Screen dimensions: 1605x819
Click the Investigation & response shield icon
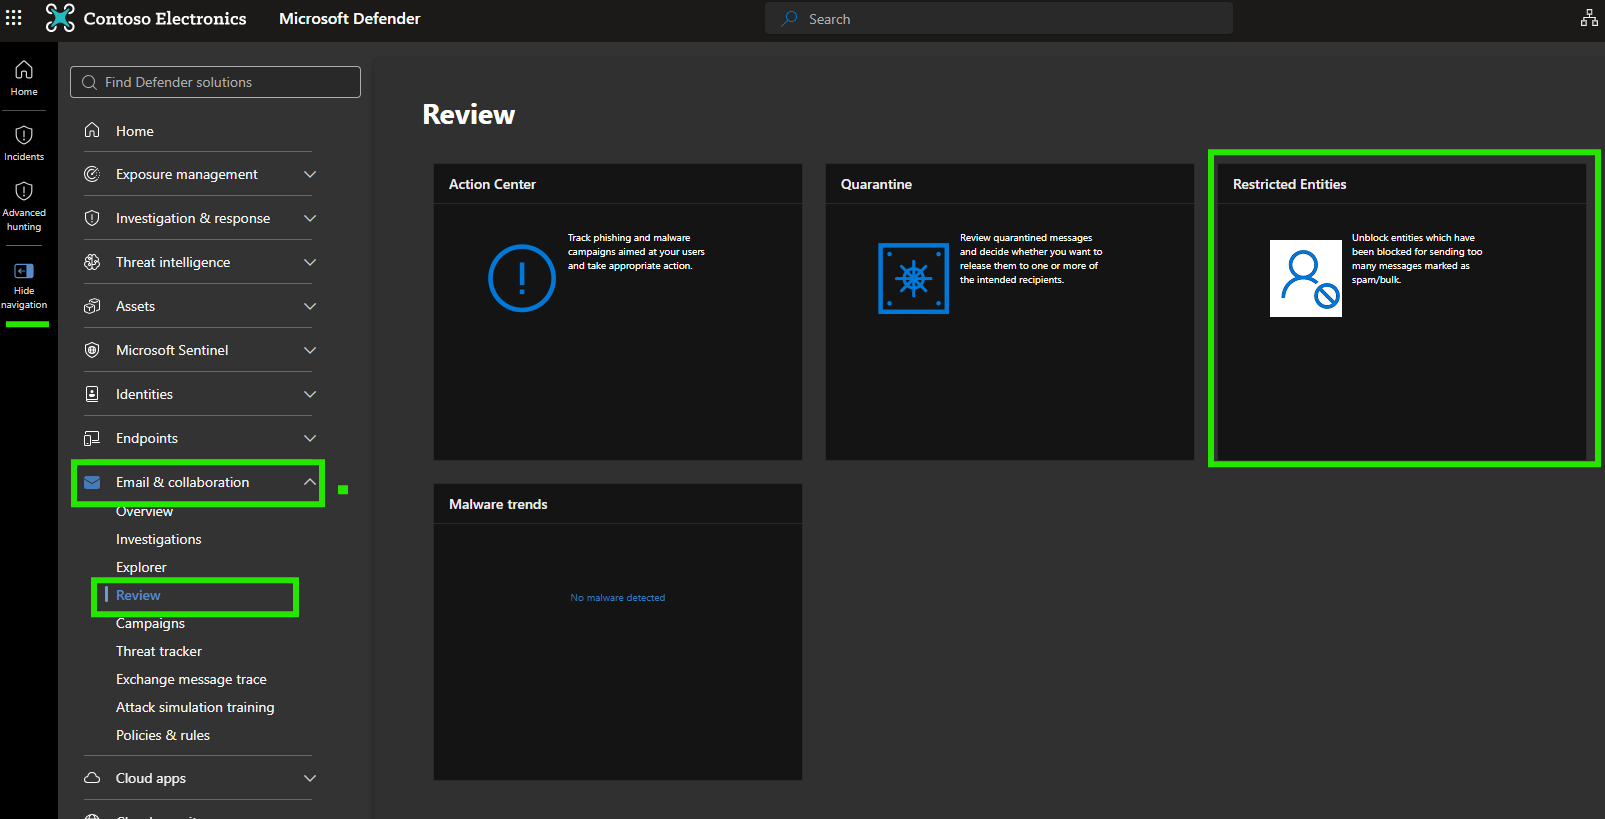click(x=92, y=218)
